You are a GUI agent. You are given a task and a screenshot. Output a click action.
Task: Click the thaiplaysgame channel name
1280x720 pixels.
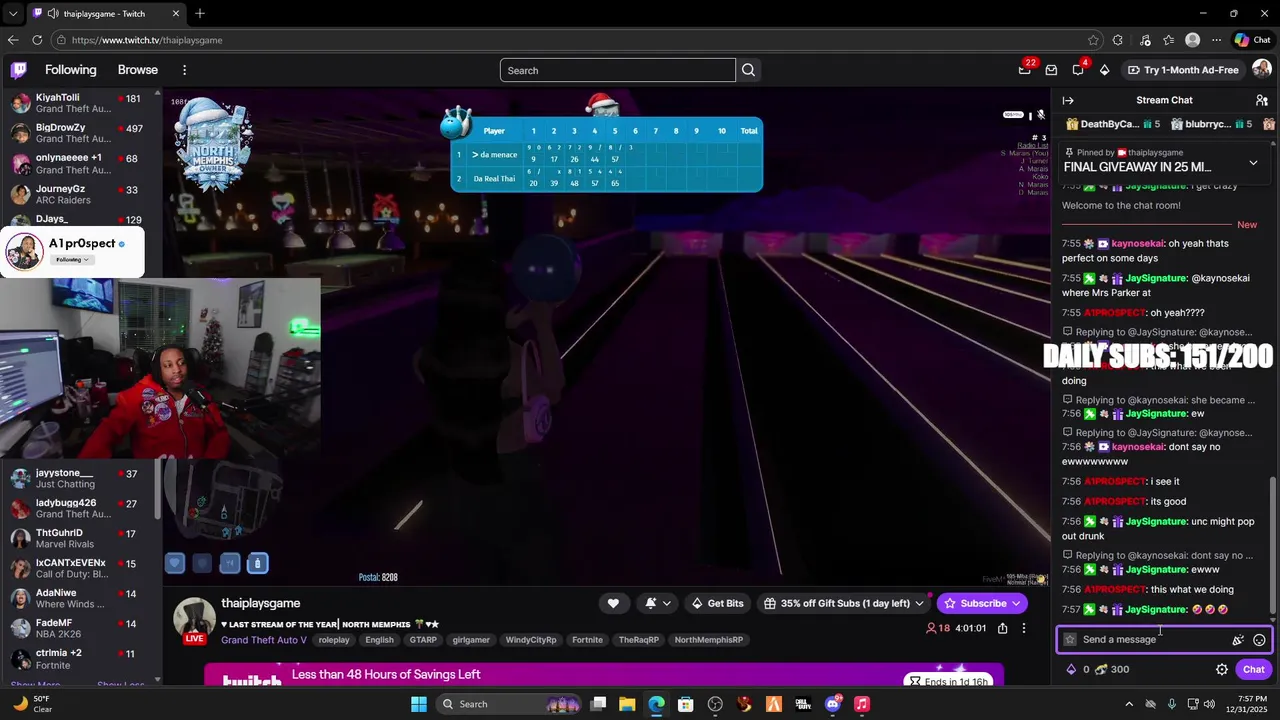click(261, 603)
